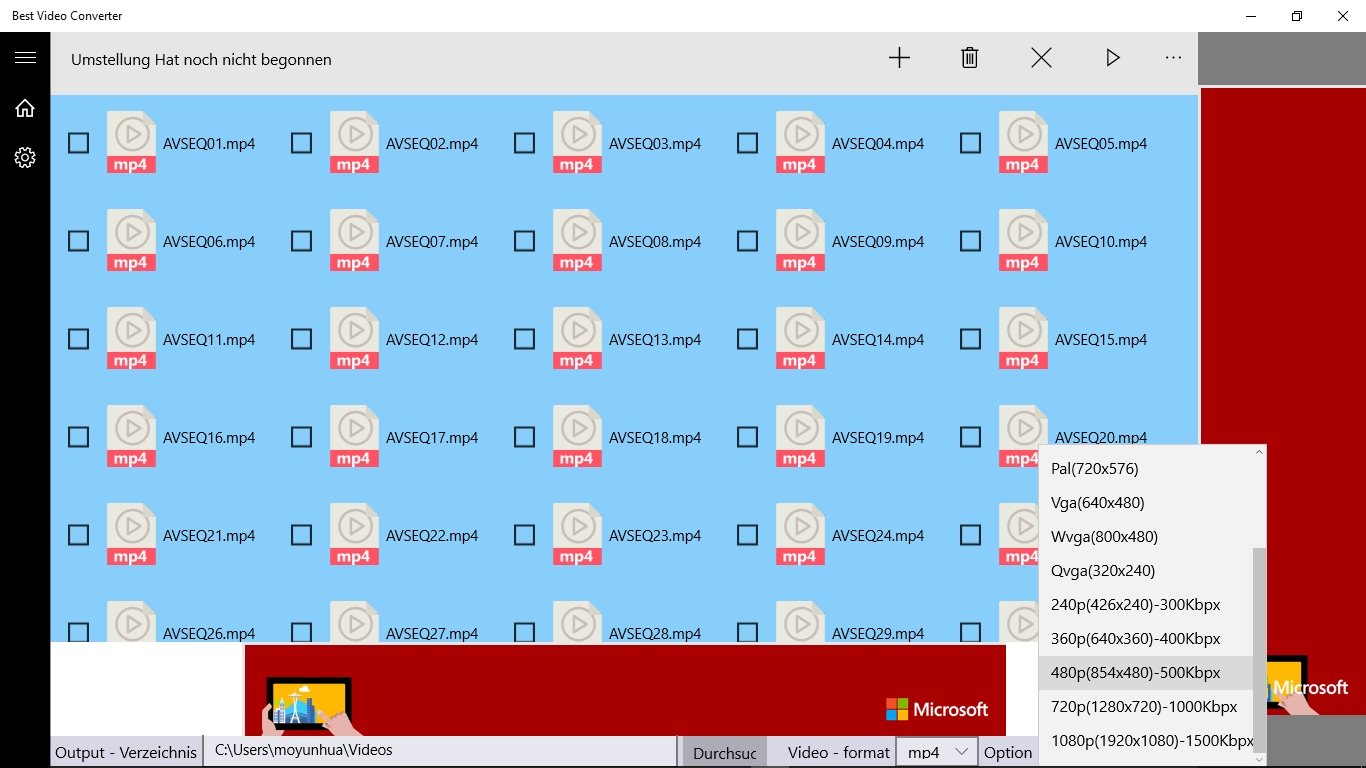Click the AVSEQ18.mp4 file icon

(x=577, y=436)
